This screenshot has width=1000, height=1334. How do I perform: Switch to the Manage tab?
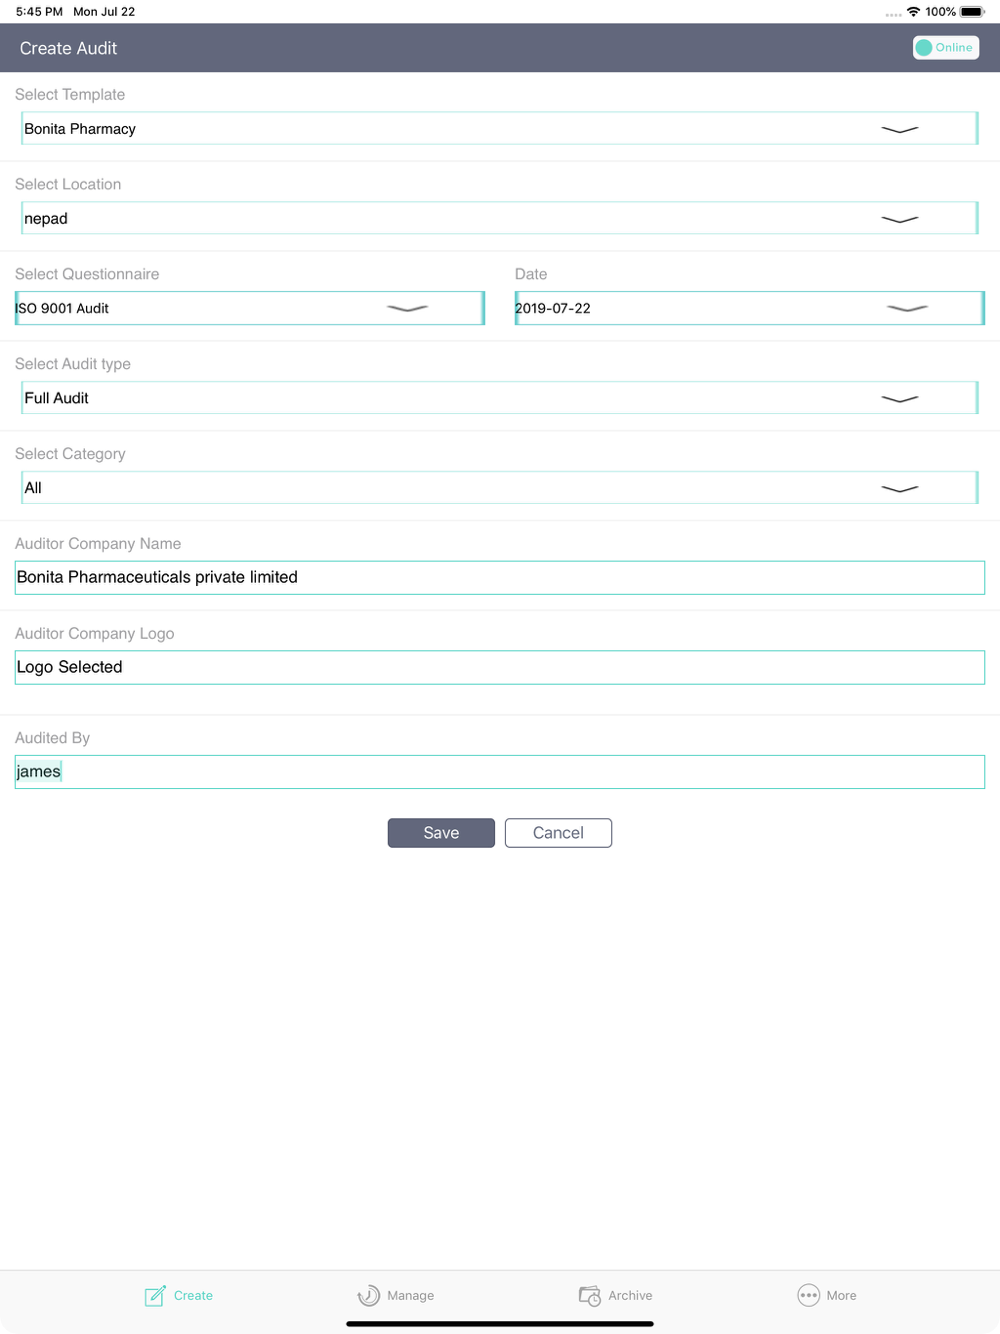coord(396,1296)
